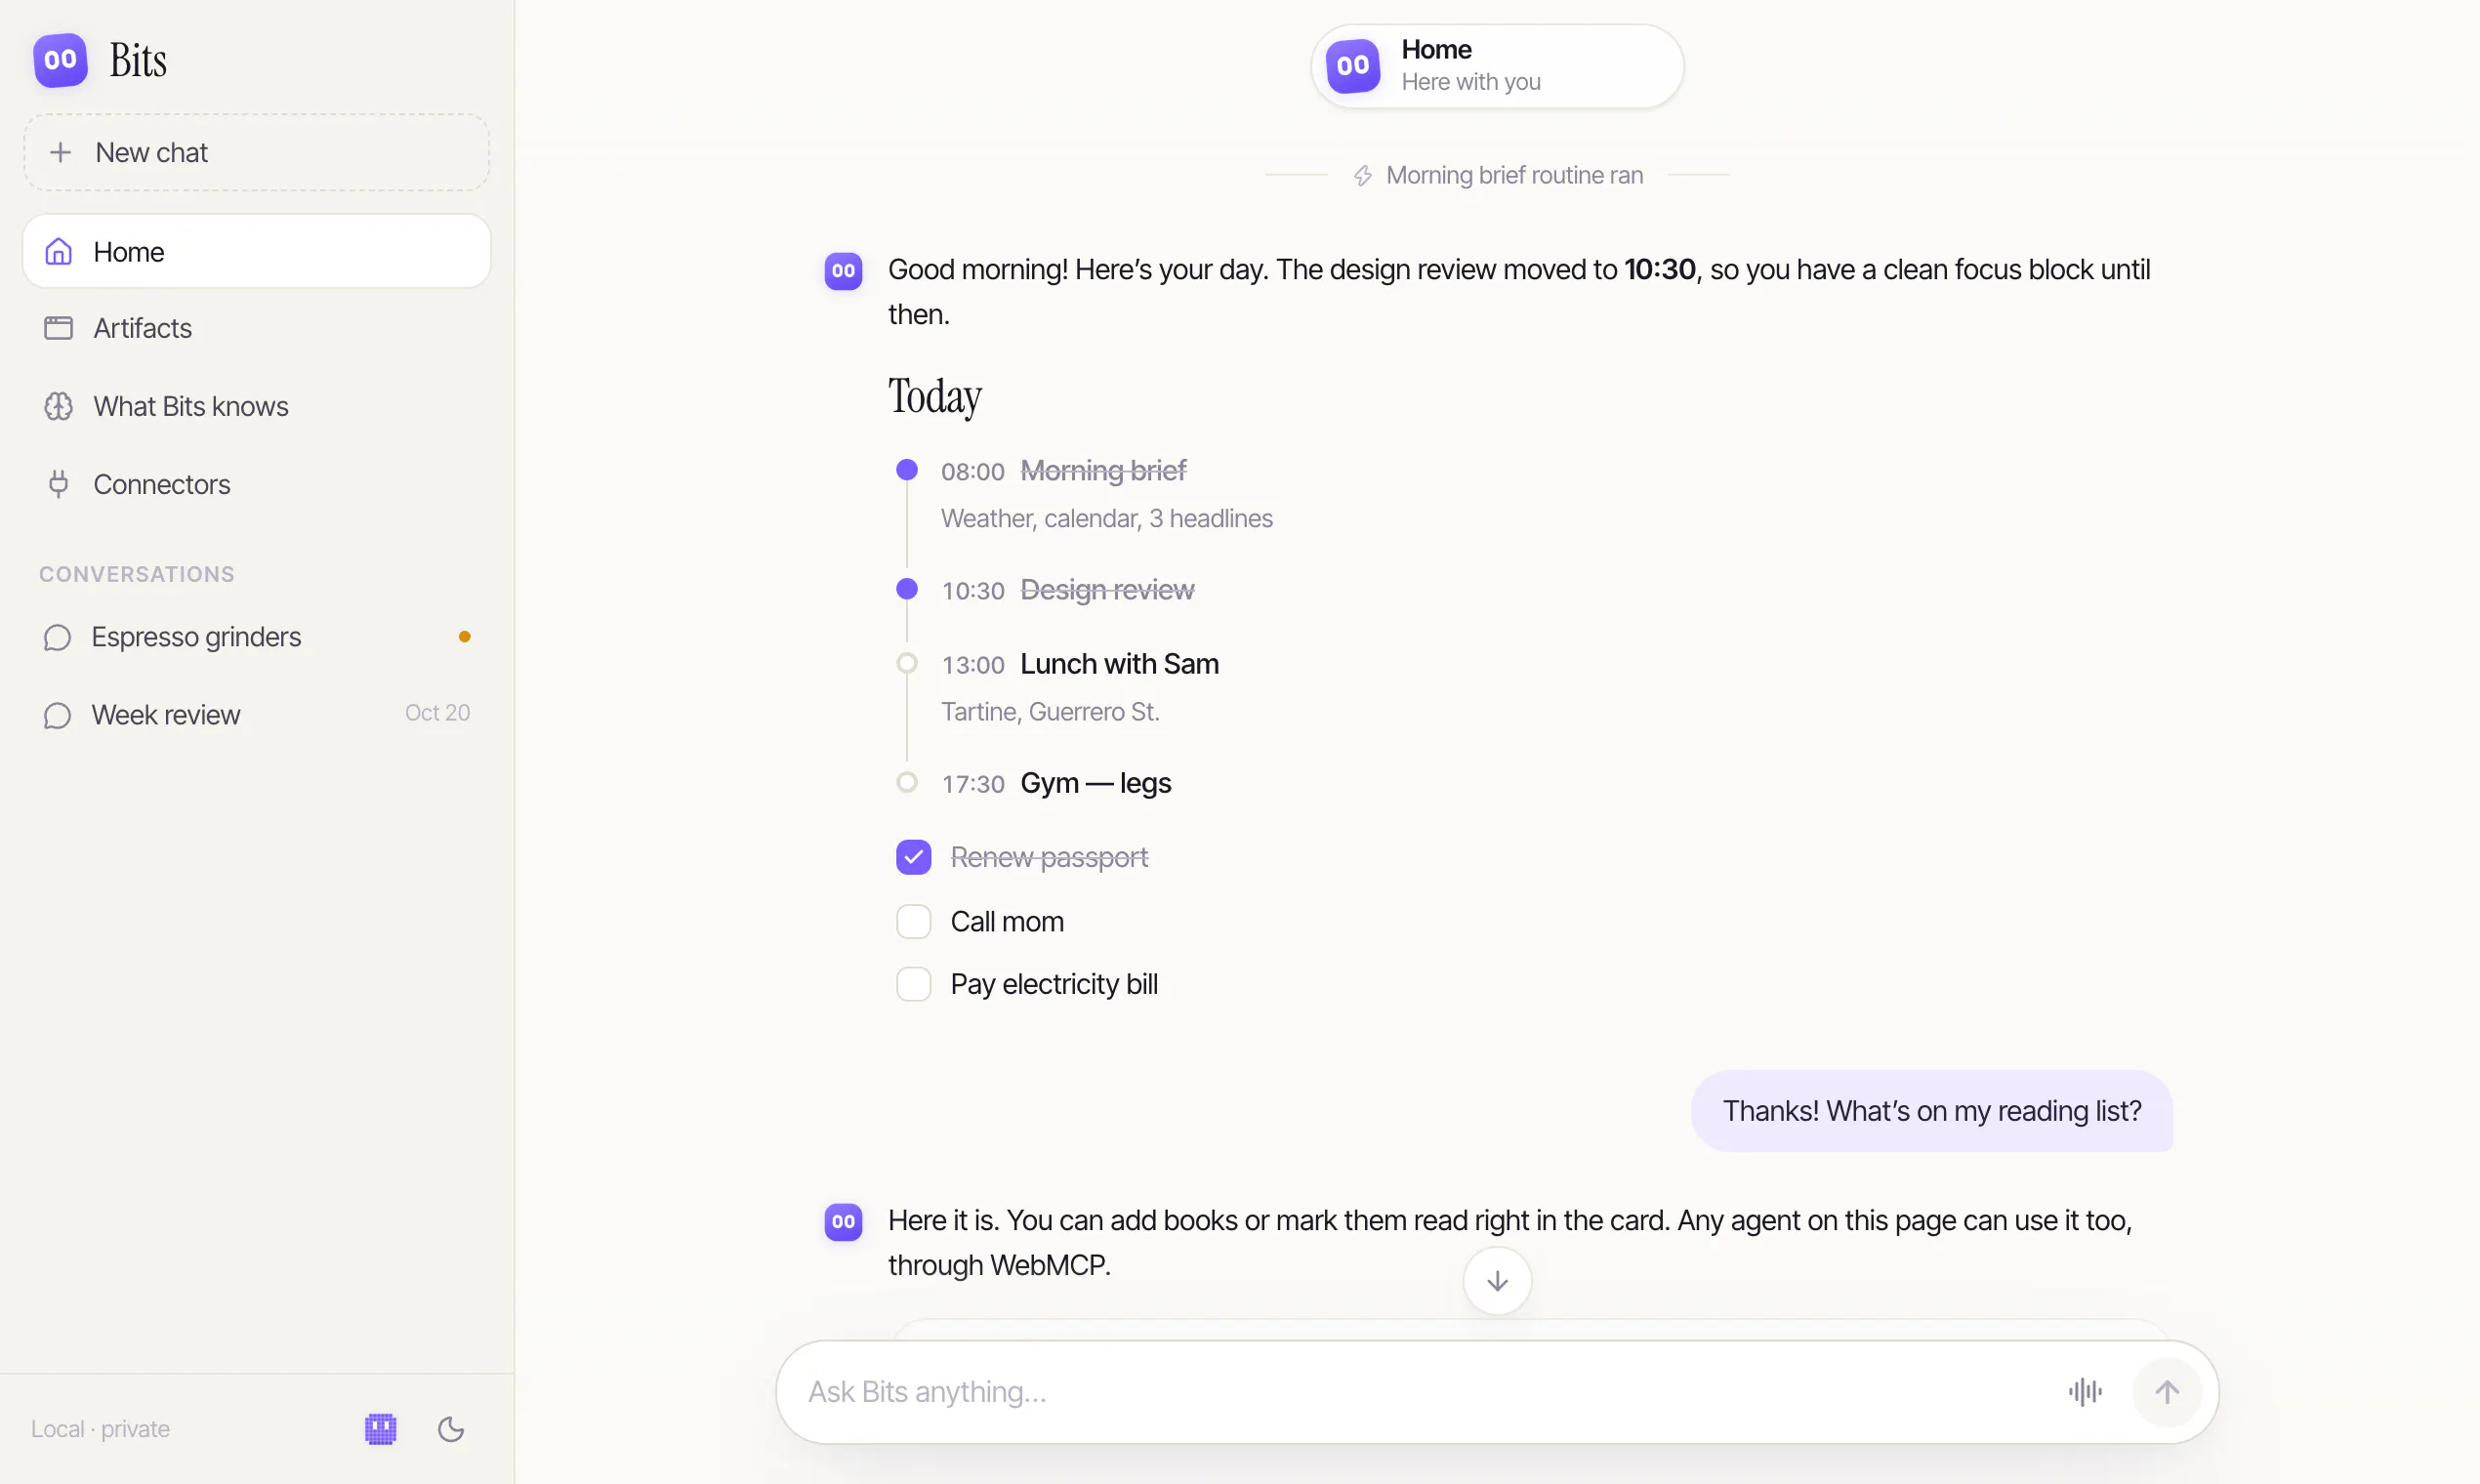The width and height of the screenshot is (2480, 1484).
Task: Start voice input with the waveform icon
Action: coord(2085,1392)
